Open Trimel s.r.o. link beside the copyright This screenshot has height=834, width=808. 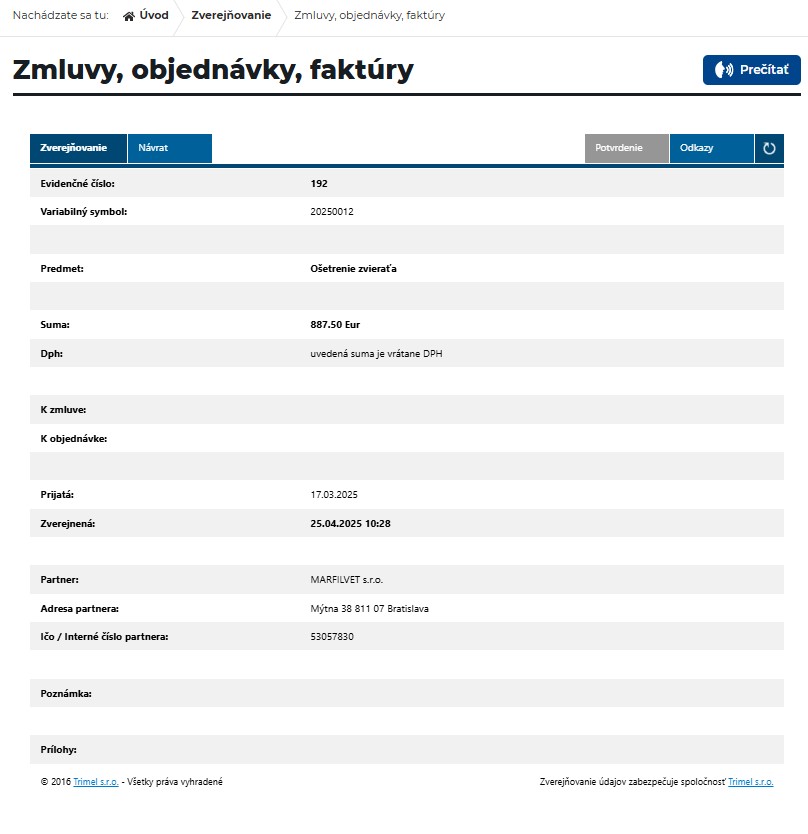point(96,782)
